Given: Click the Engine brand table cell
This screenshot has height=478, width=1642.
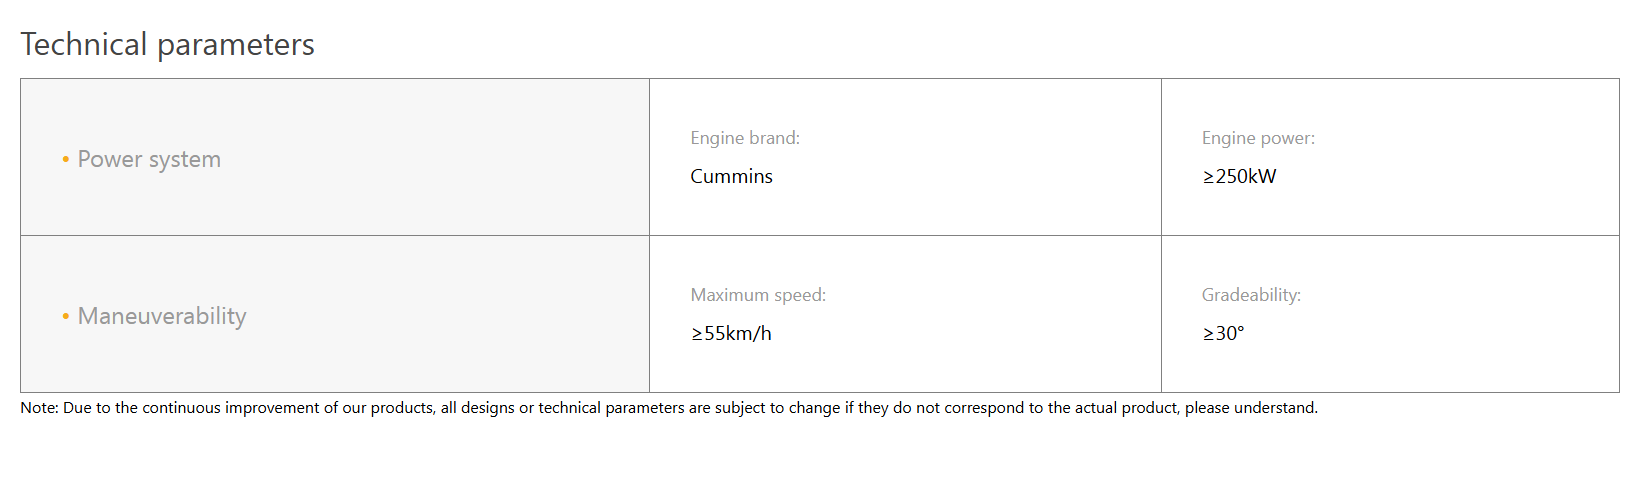Looking at the screenshot, I should tap(905, 157).
